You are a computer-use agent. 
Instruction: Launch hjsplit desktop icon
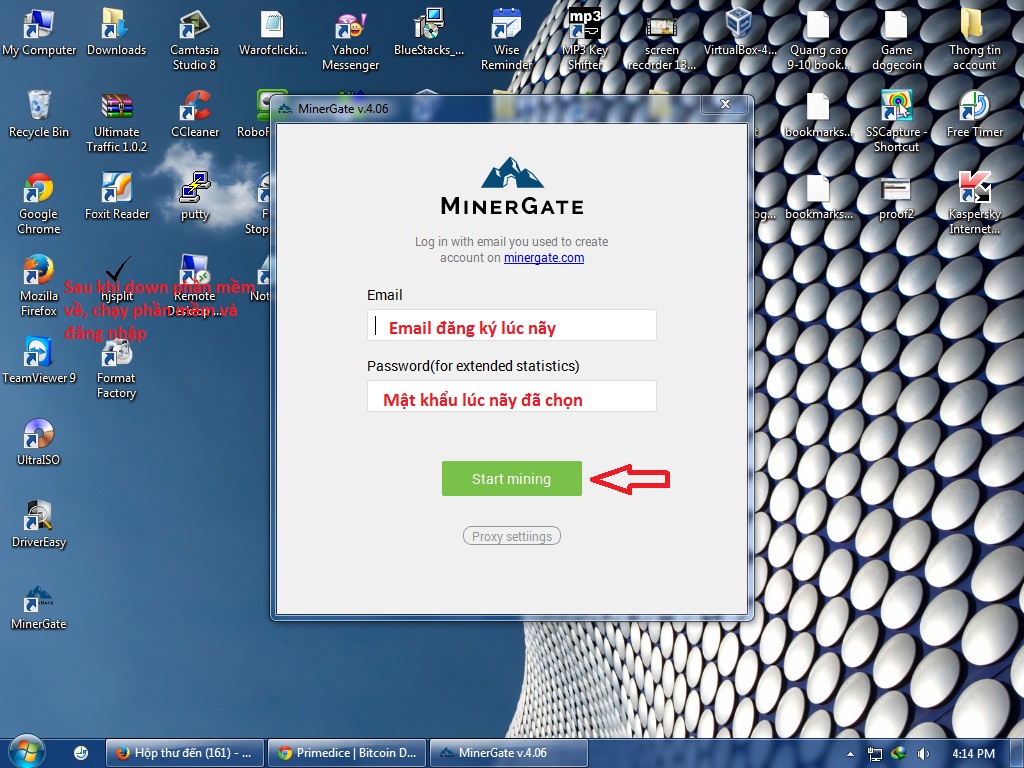[116, 280]
